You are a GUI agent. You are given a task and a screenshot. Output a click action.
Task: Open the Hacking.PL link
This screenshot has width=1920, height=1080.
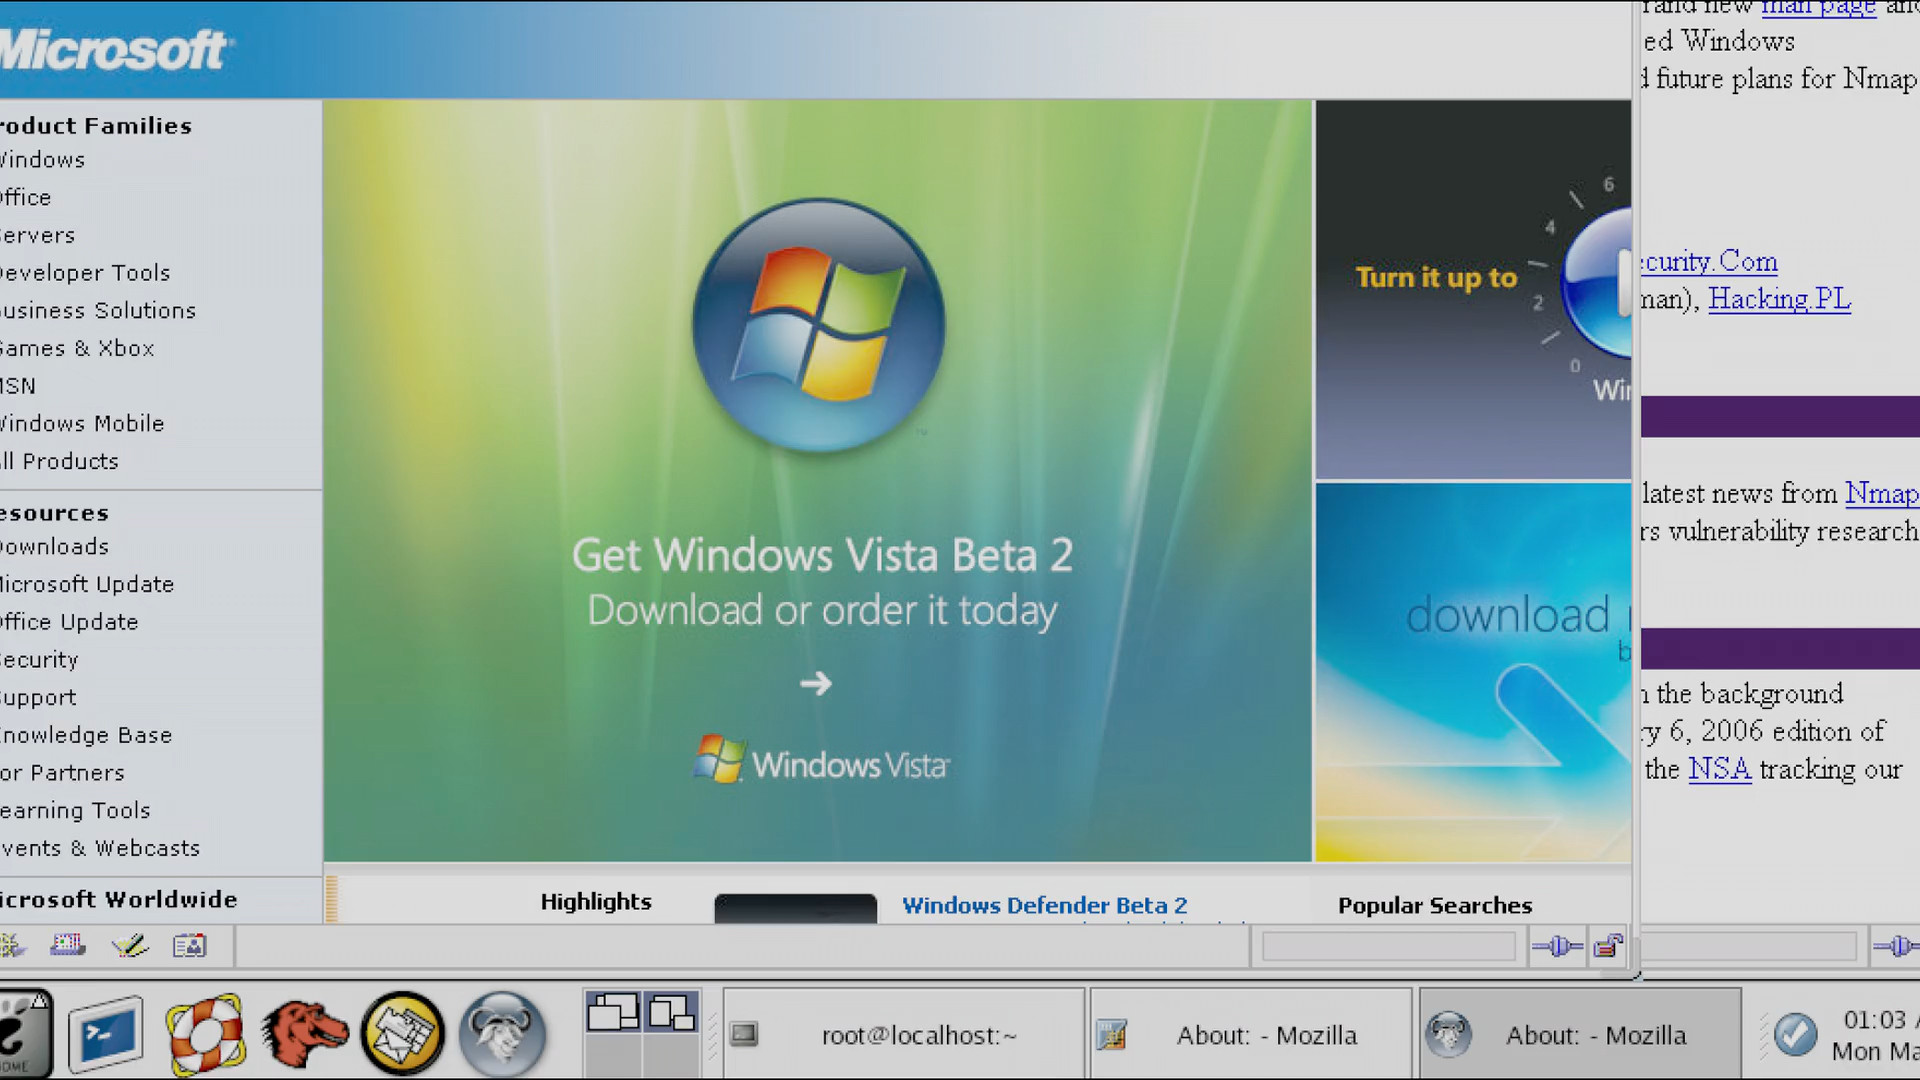(1779, 299)
